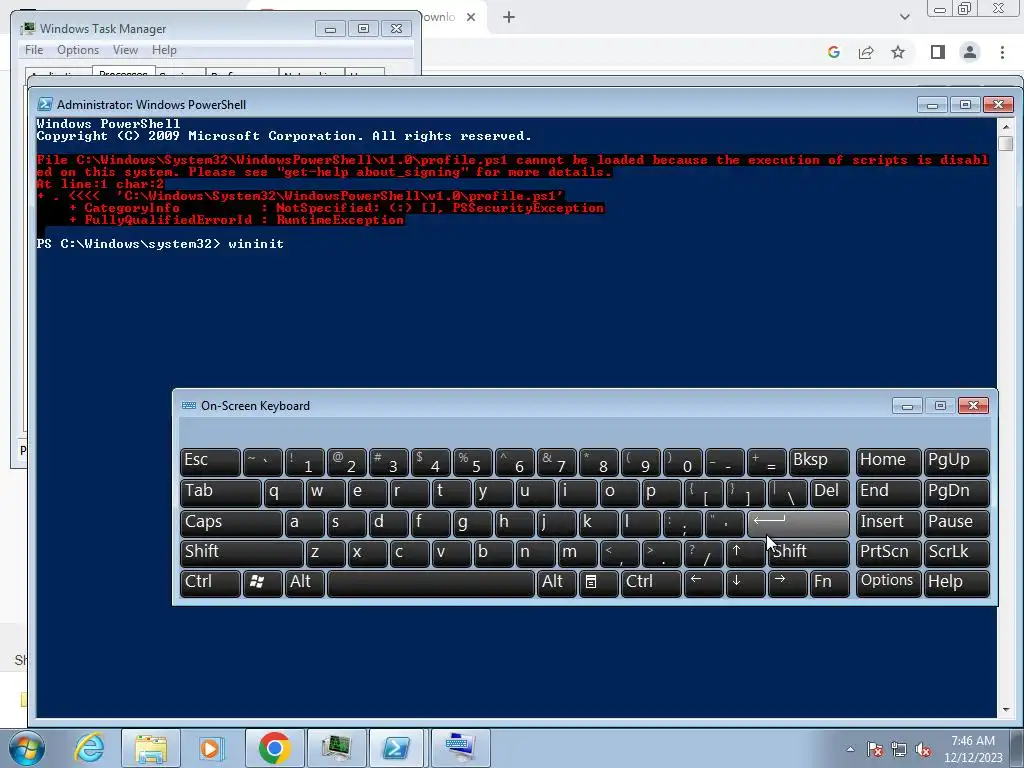Click the PrtScn key

[888, 553]
